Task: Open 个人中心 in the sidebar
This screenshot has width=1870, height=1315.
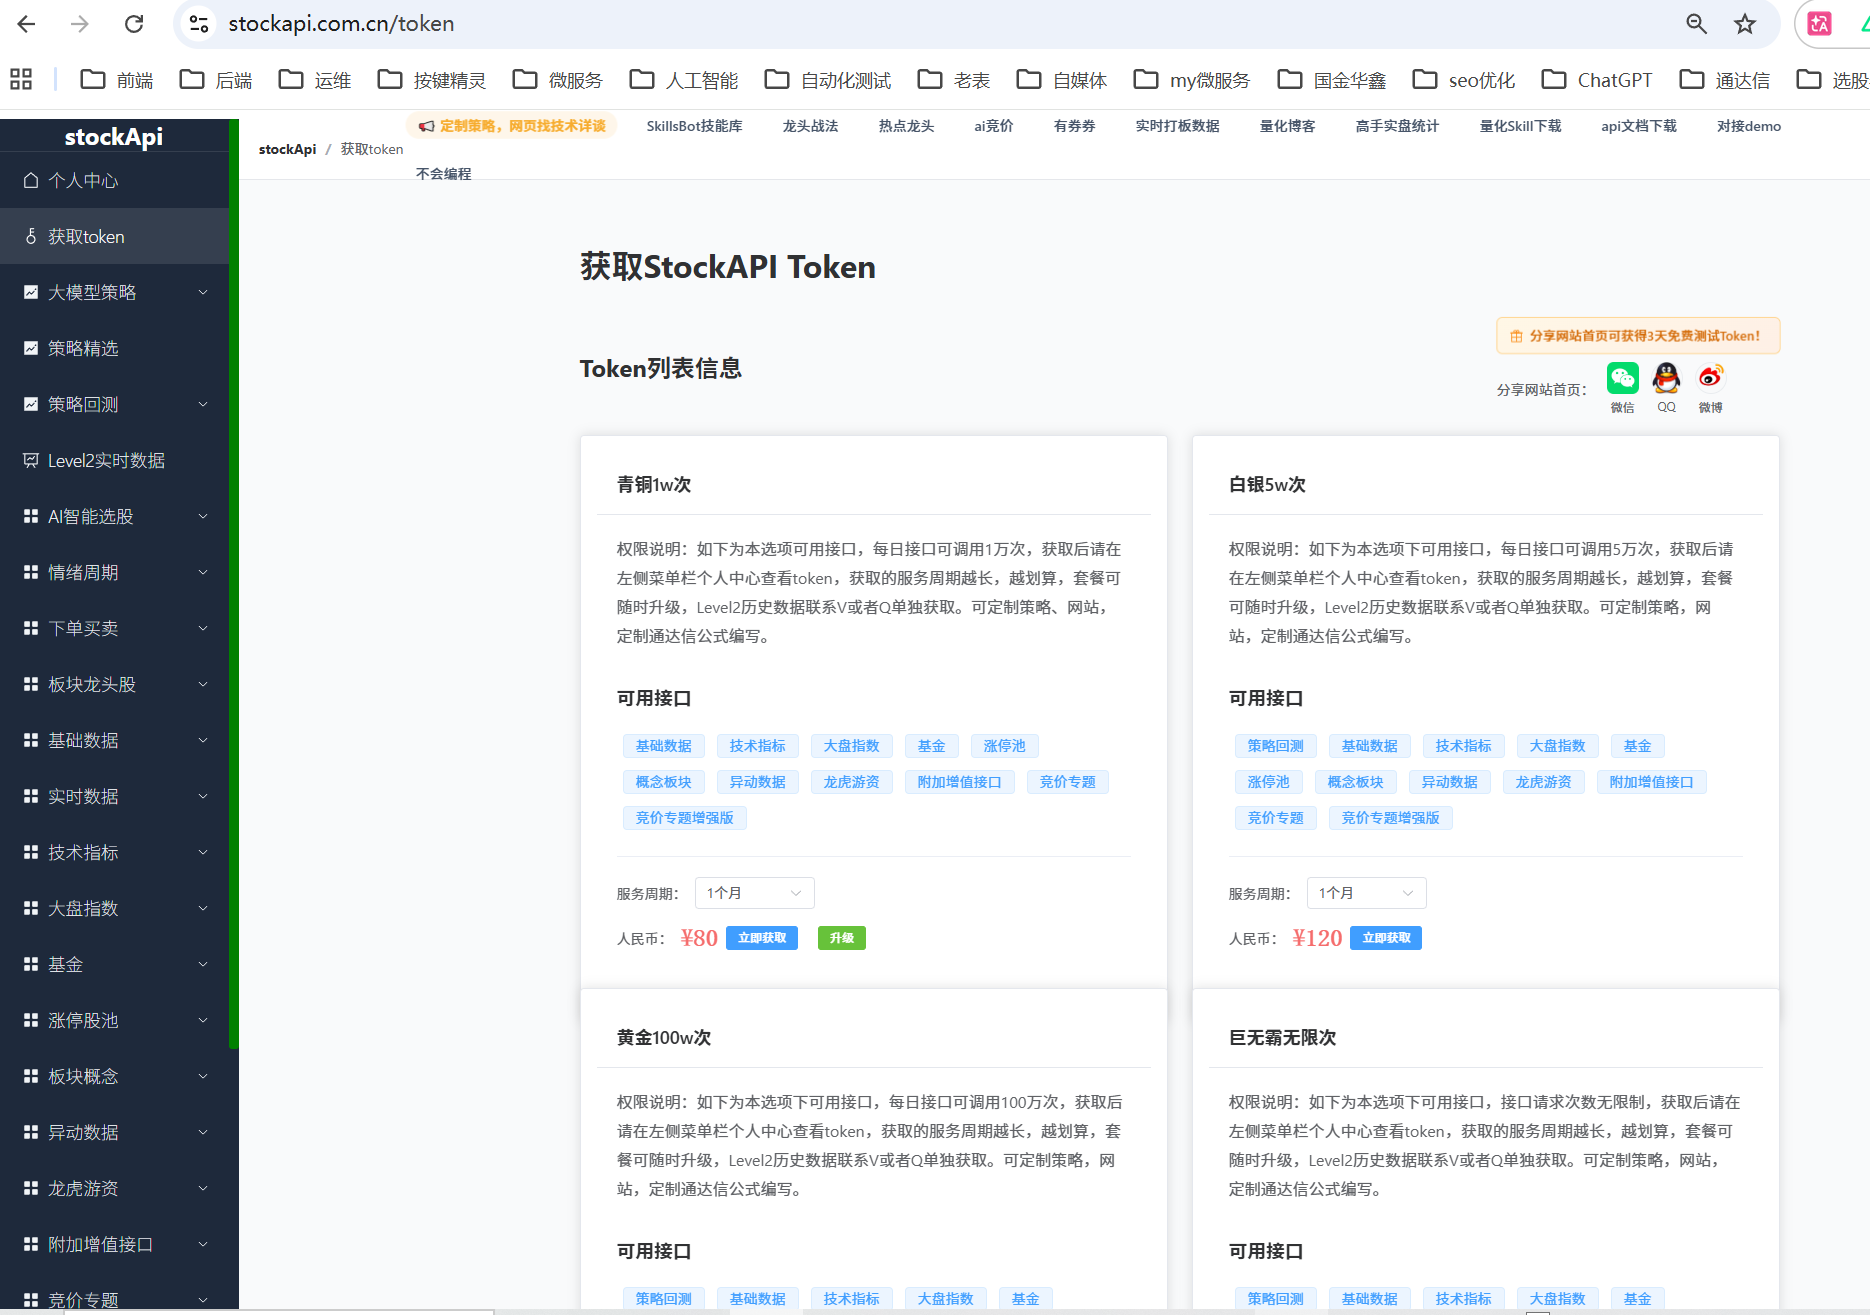Action: coord(114,180)
